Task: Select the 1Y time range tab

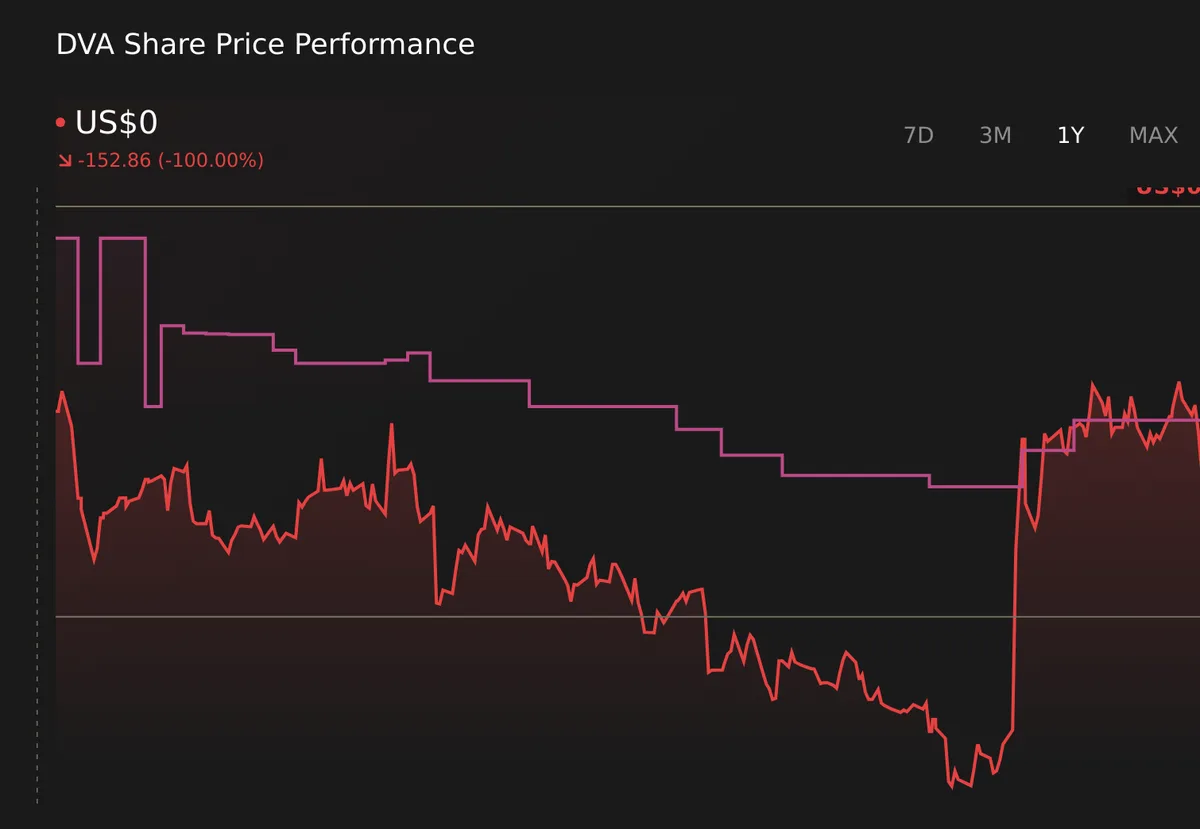Action: (1070, 136)
